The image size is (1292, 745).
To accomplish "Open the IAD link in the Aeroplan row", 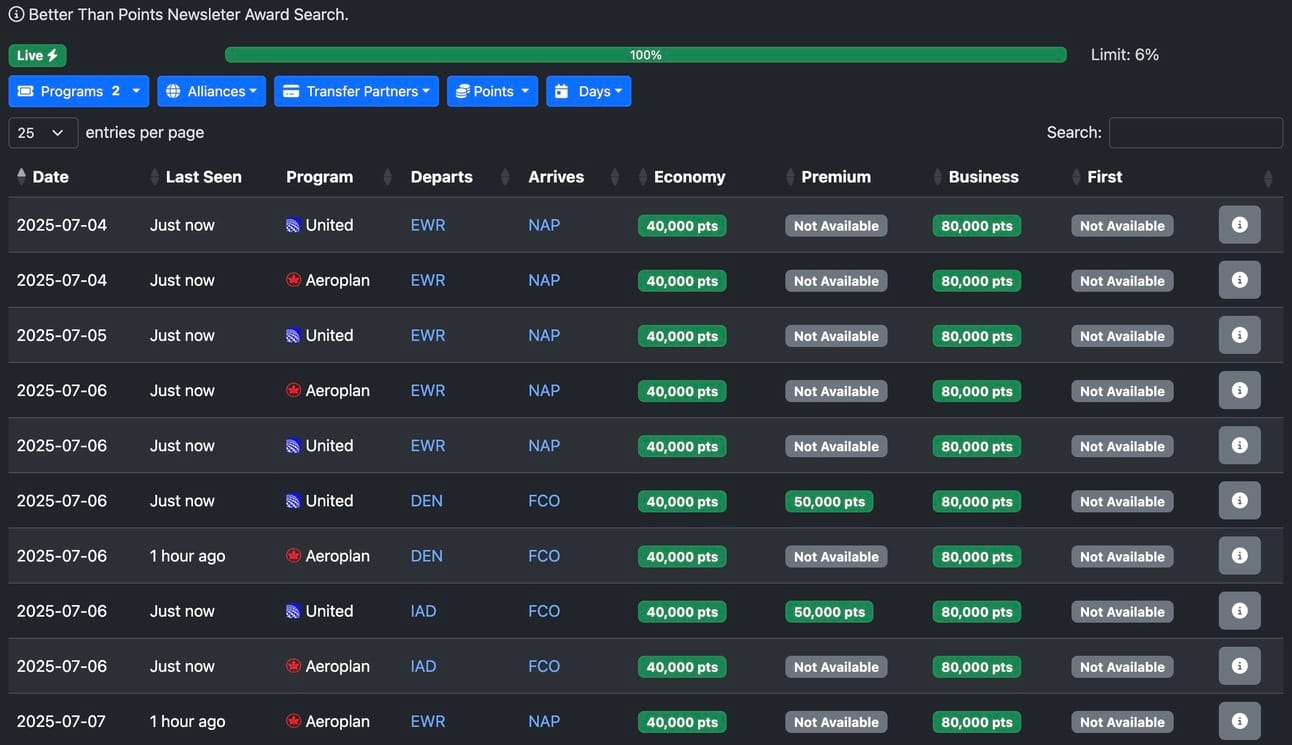I will point(424,665).
